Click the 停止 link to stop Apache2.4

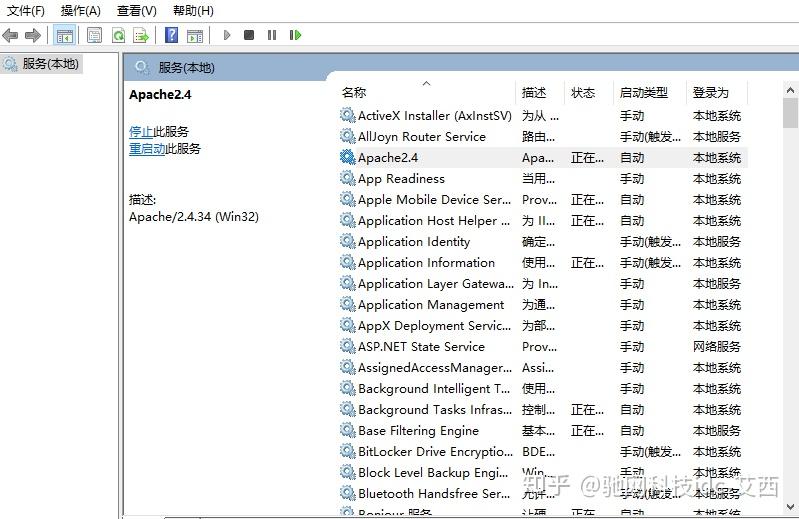[141, 132]
